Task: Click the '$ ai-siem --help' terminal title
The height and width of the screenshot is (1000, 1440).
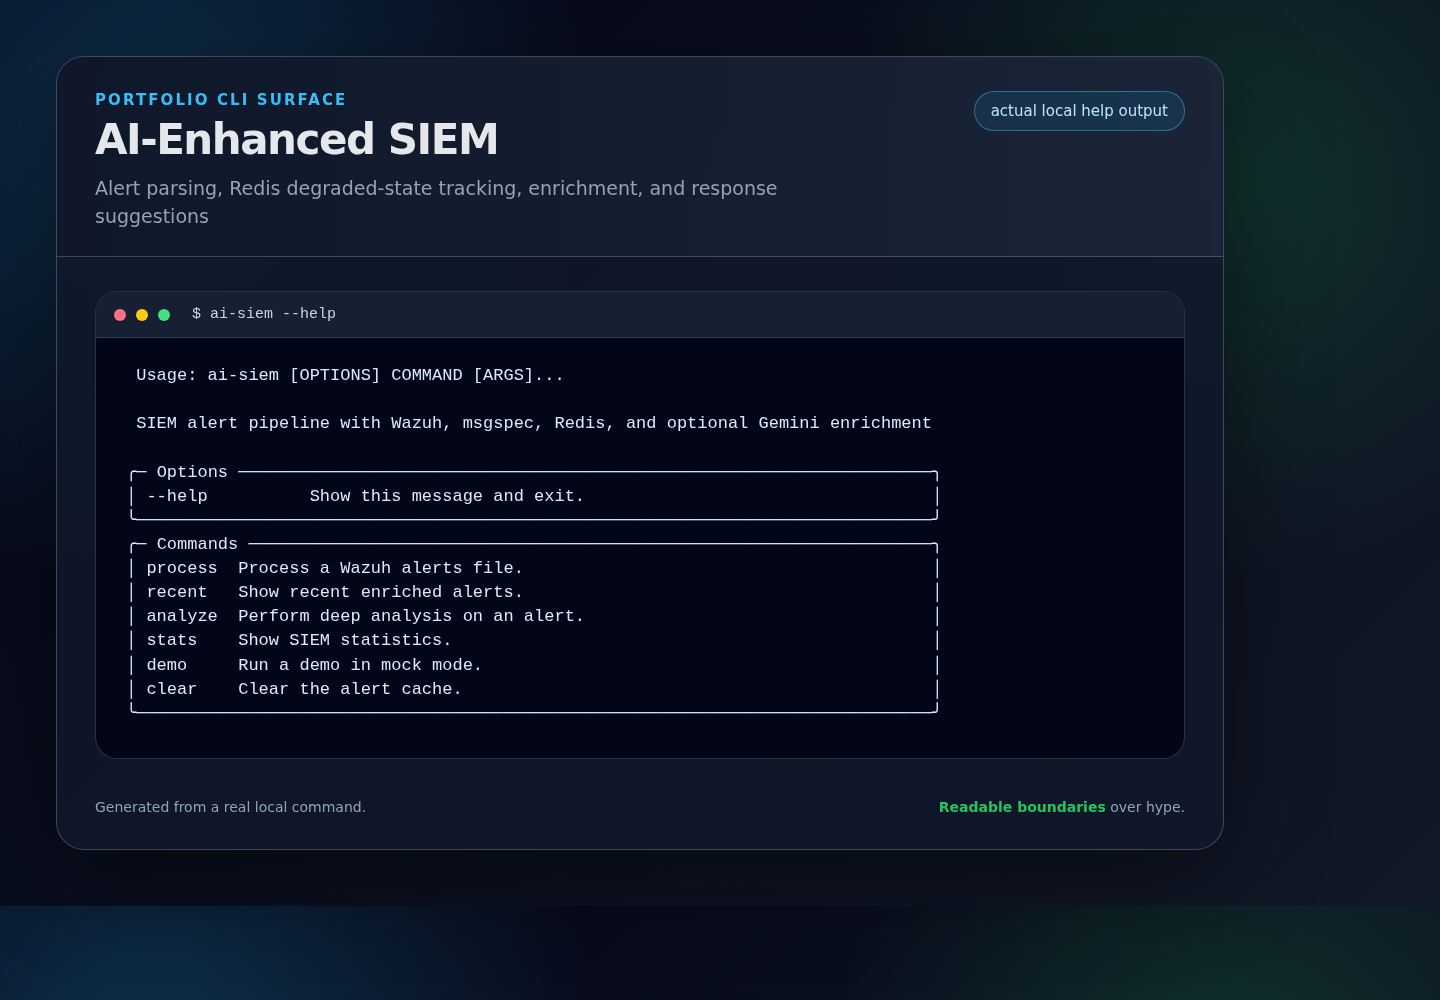Action: pos(264,314)
